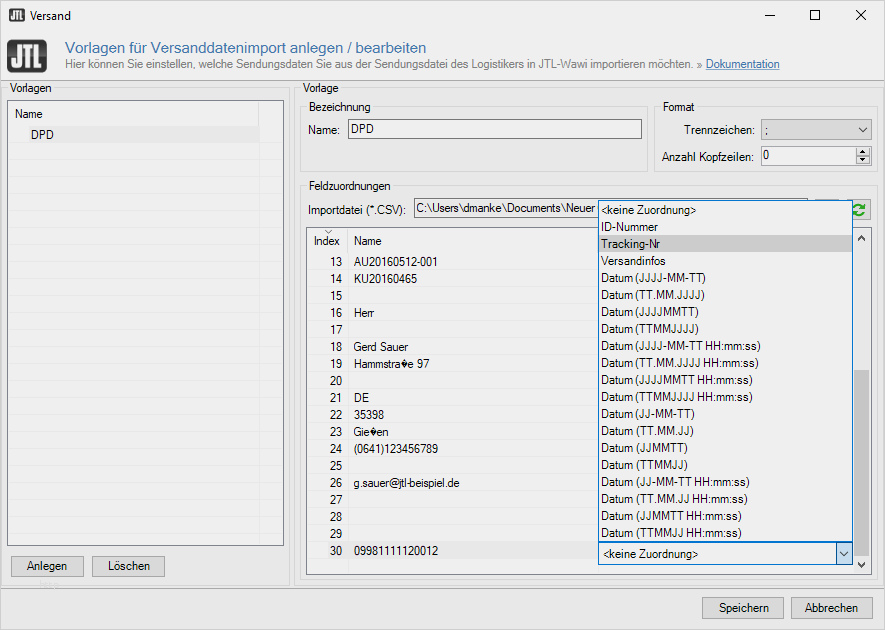Choose Tracking-Nr from dropdown list
885x630 pixels.
click(x=725, y=244)
